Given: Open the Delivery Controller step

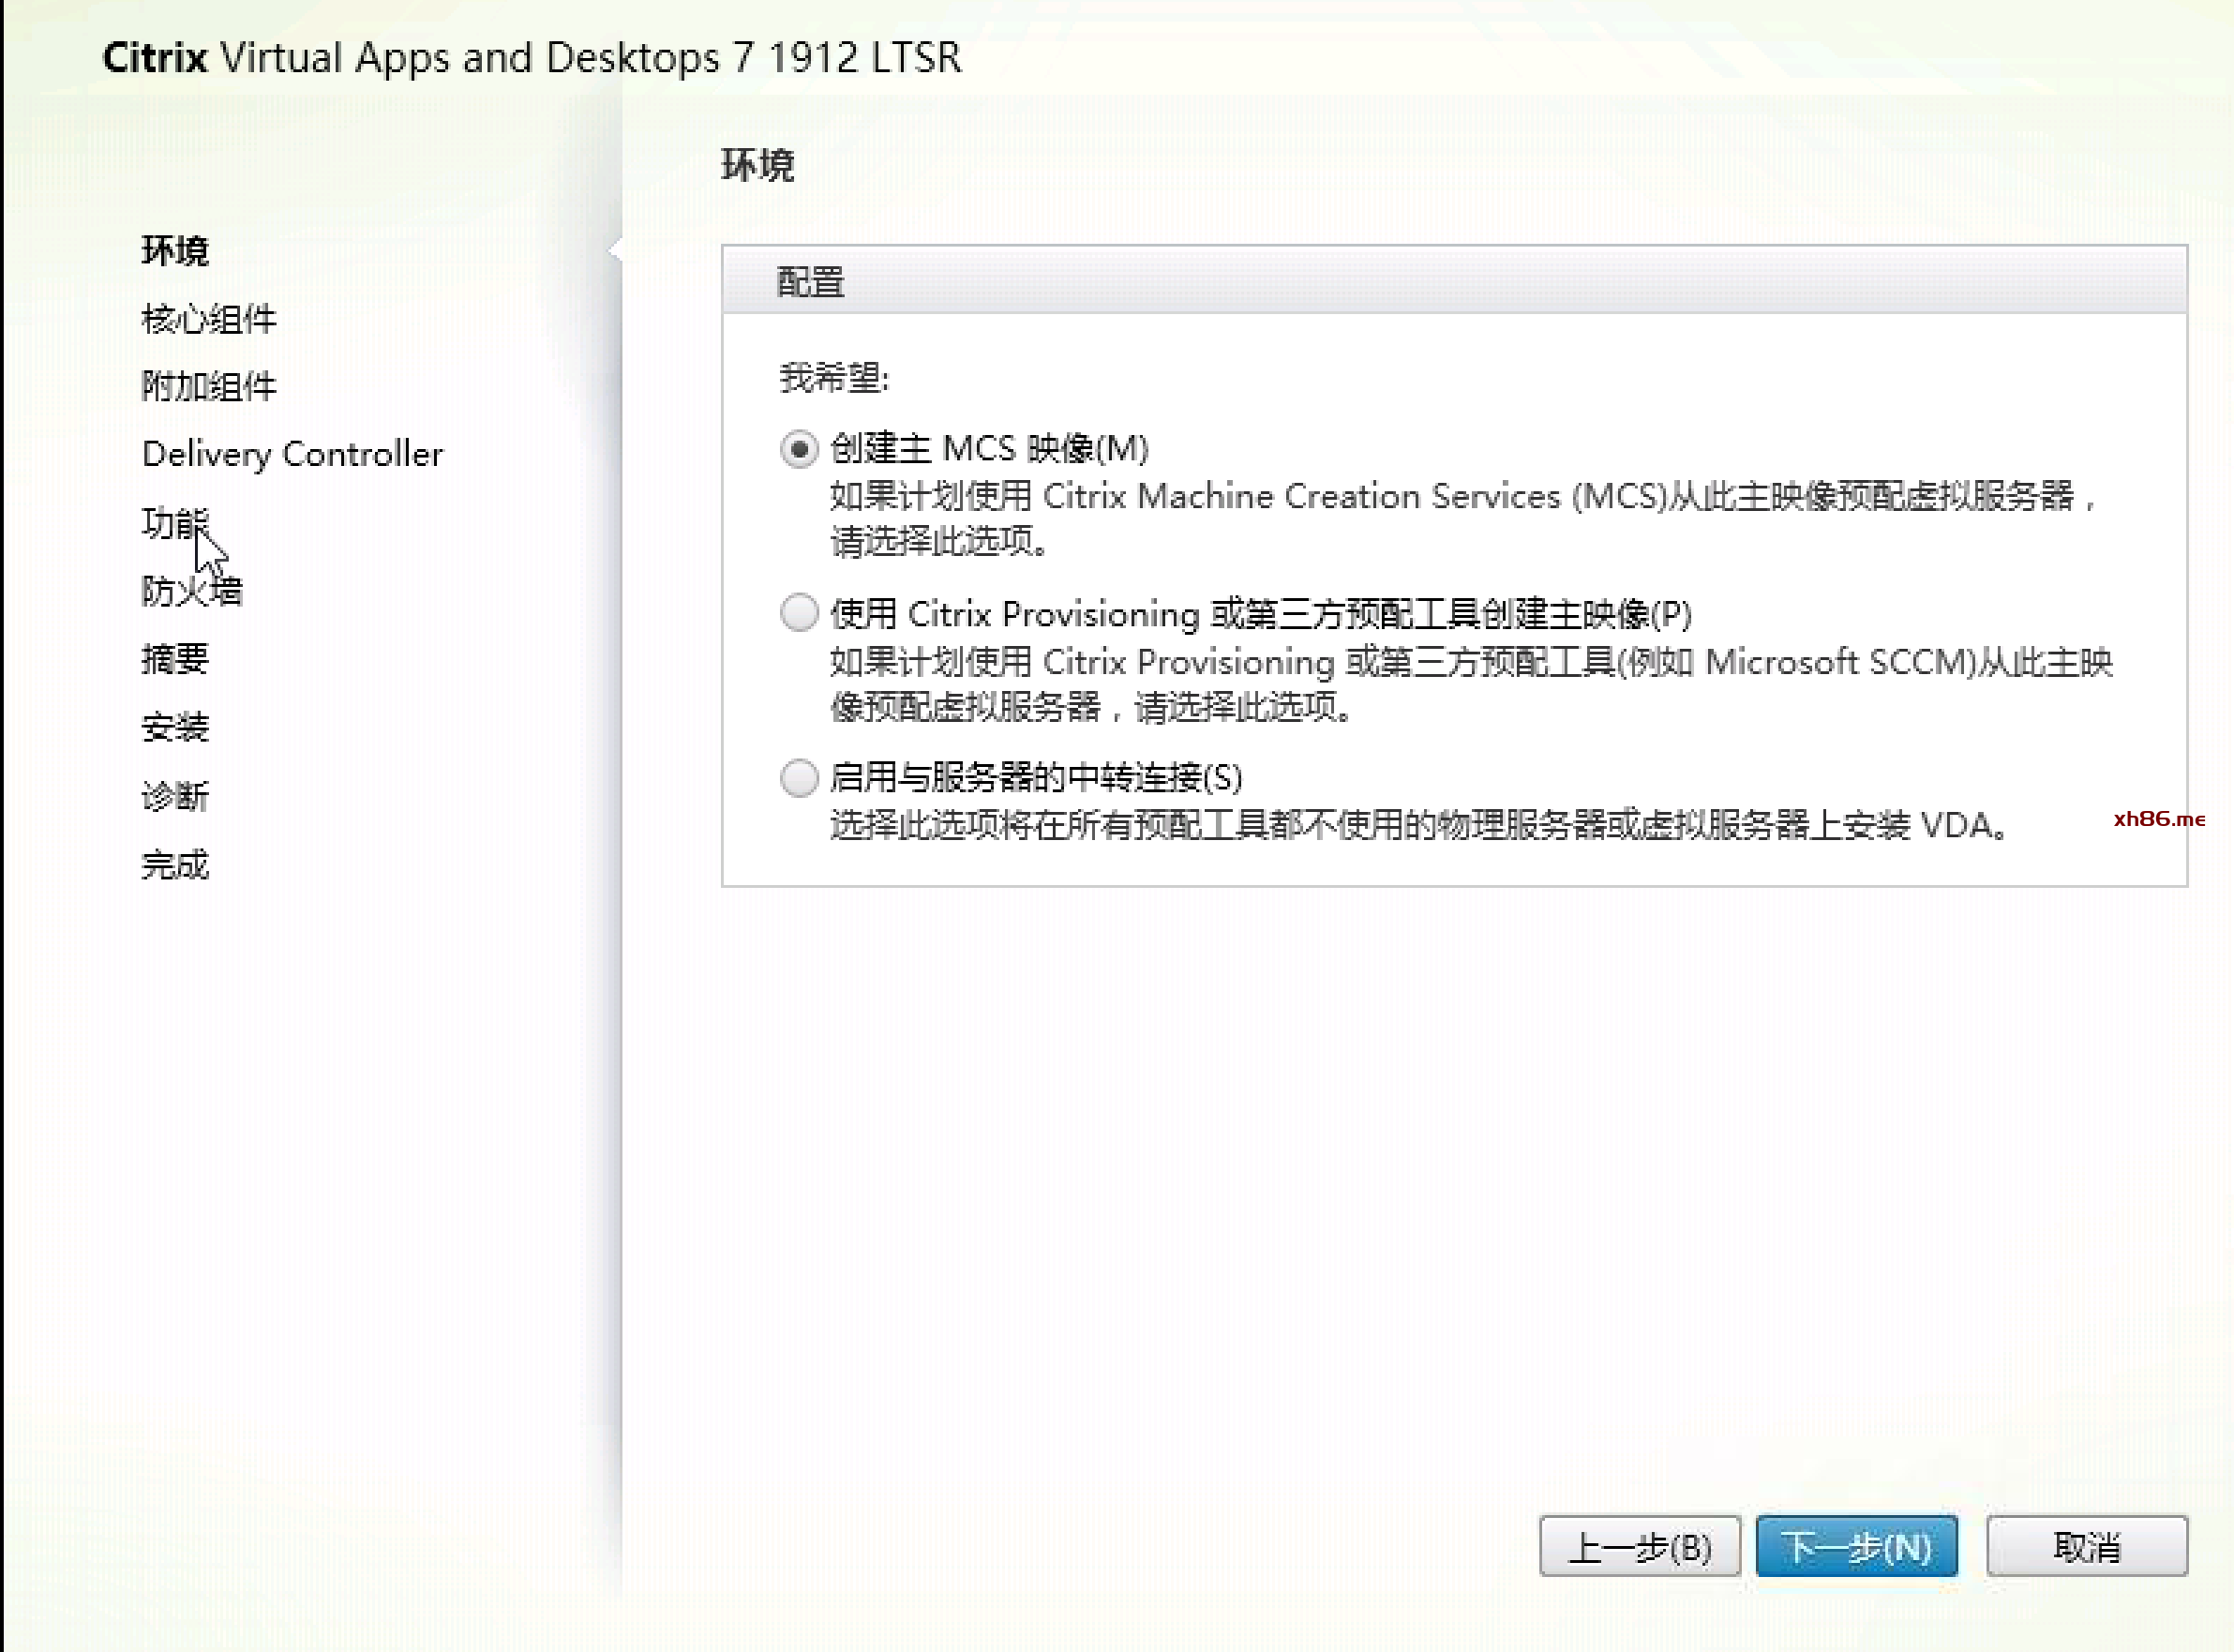Looking at the screenshot, I should (292, 455).
